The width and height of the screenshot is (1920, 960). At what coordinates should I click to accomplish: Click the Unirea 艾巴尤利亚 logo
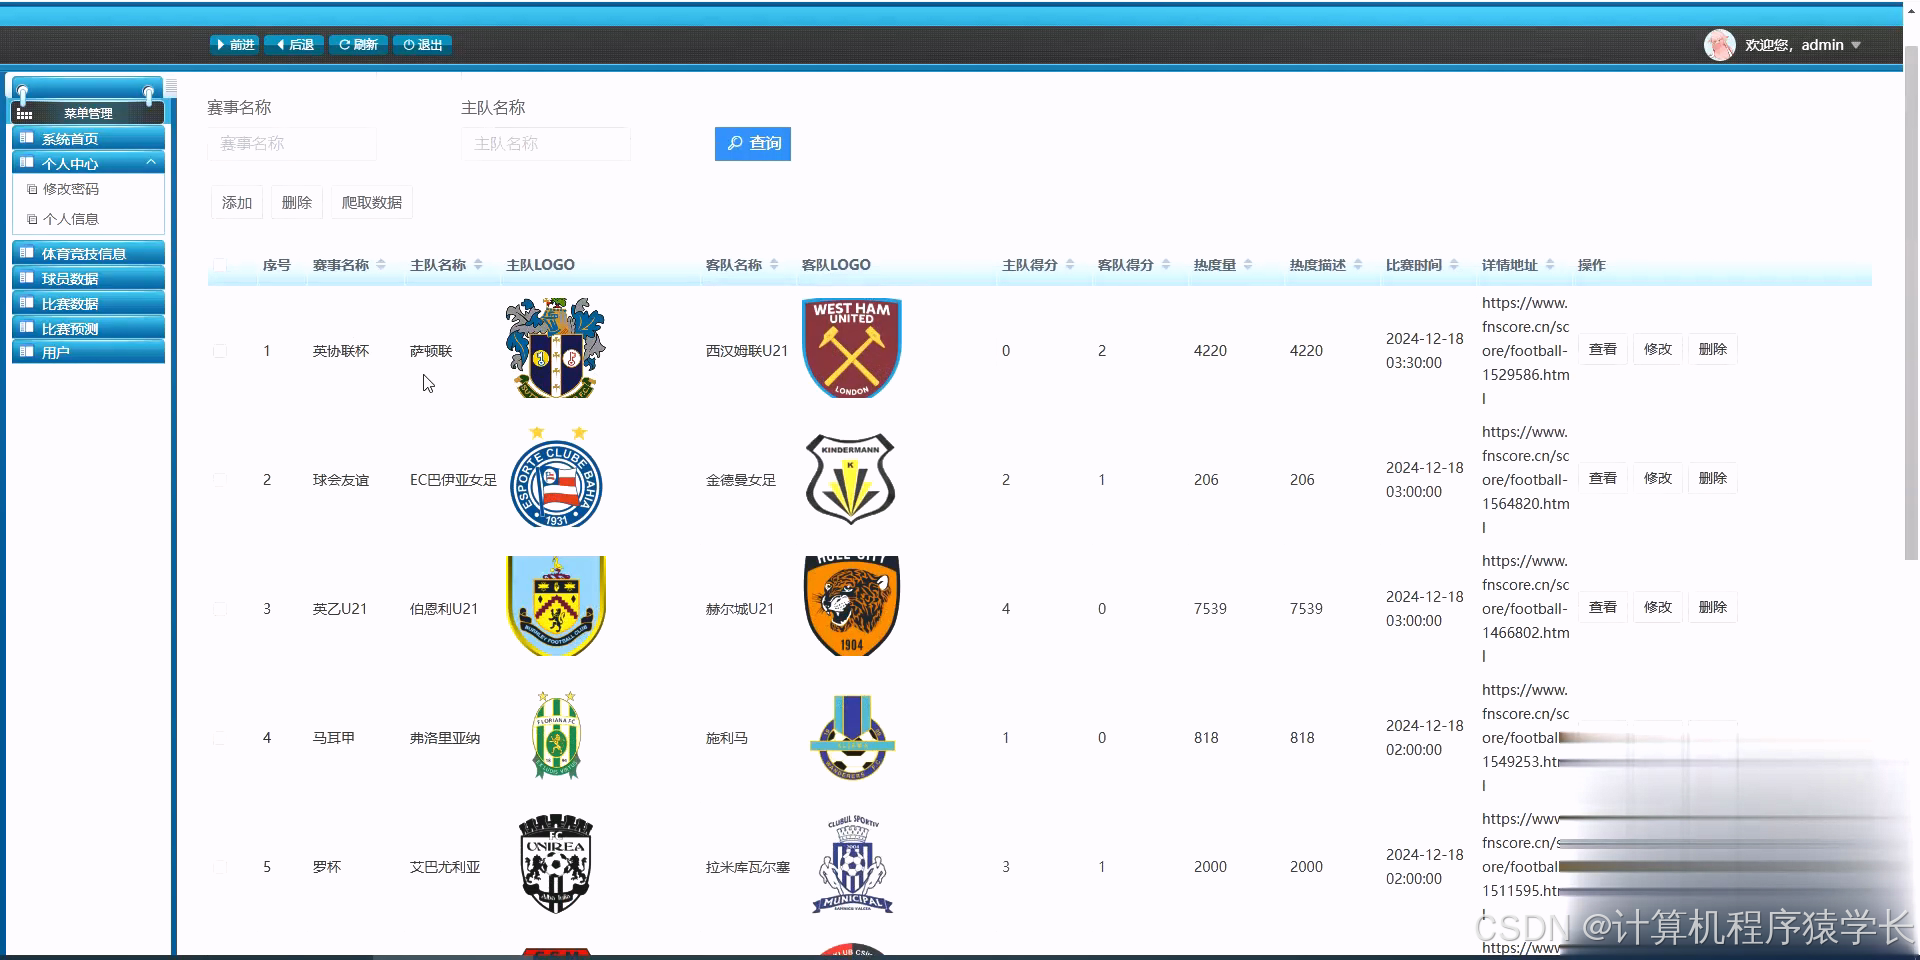tap(556, 863)
